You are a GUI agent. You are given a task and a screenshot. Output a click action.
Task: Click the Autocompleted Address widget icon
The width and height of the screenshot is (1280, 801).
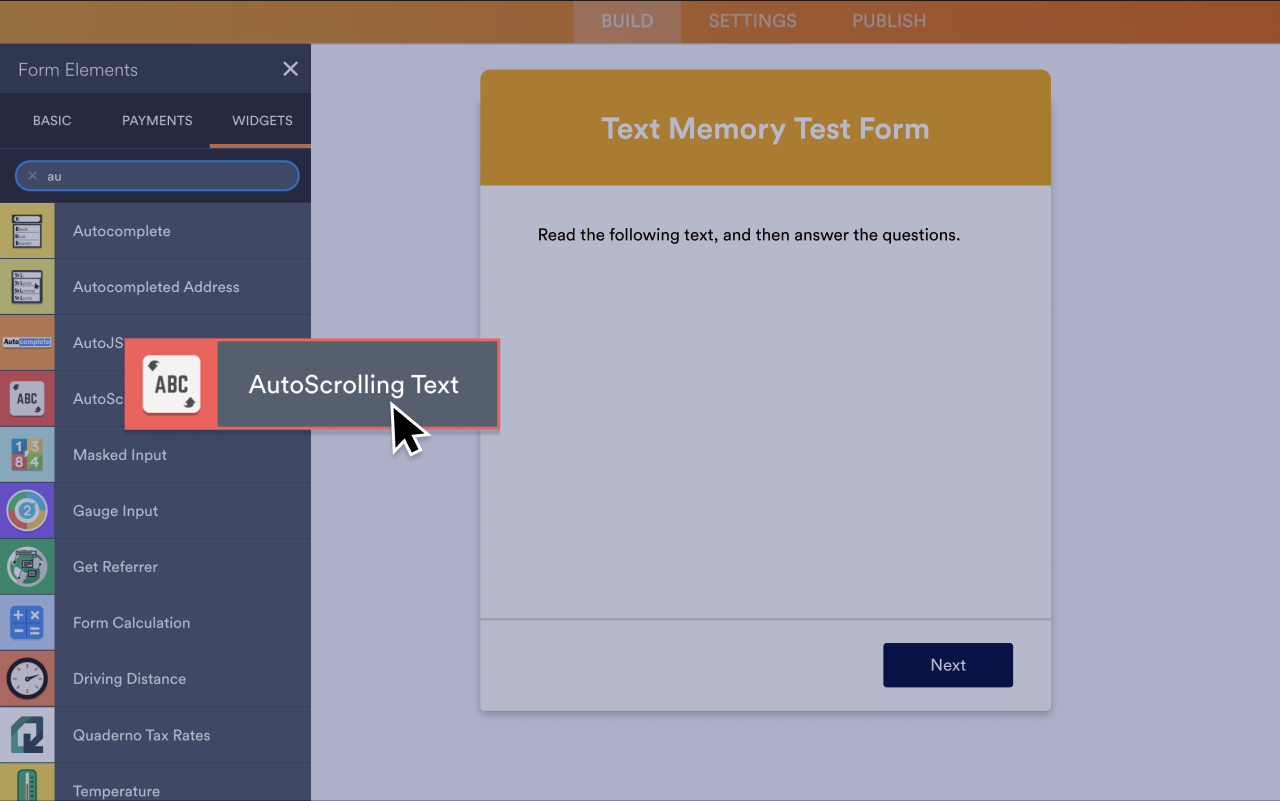[x=26, y=286]
